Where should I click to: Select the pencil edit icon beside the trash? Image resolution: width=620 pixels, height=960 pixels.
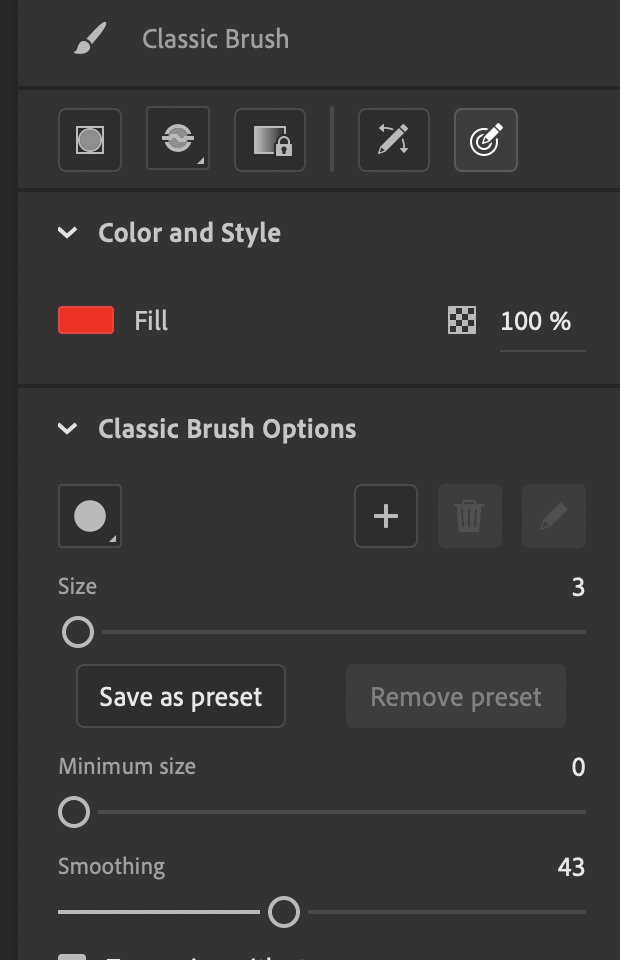pos(554,516)
